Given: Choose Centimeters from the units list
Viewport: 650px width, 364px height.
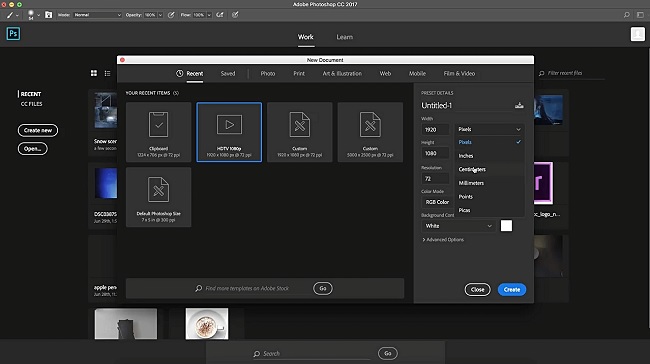Looking at the screenshot, I should click(x=489, y=169).
